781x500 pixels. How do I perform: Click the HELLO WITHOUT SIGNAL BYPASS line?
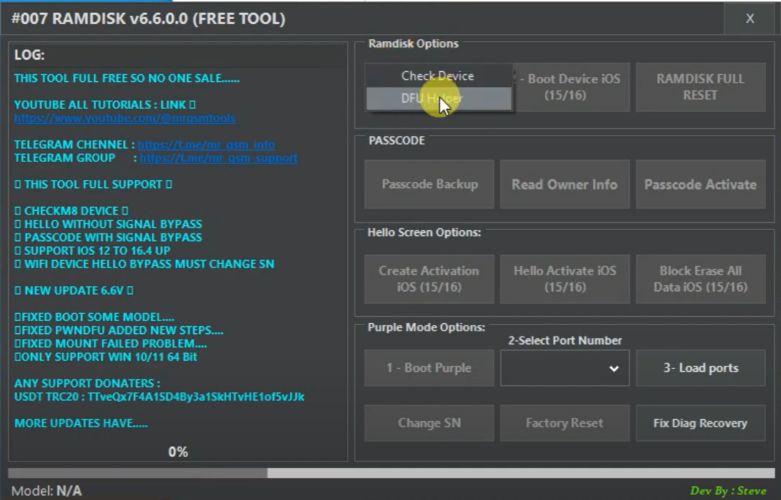(x=108, y=224)
